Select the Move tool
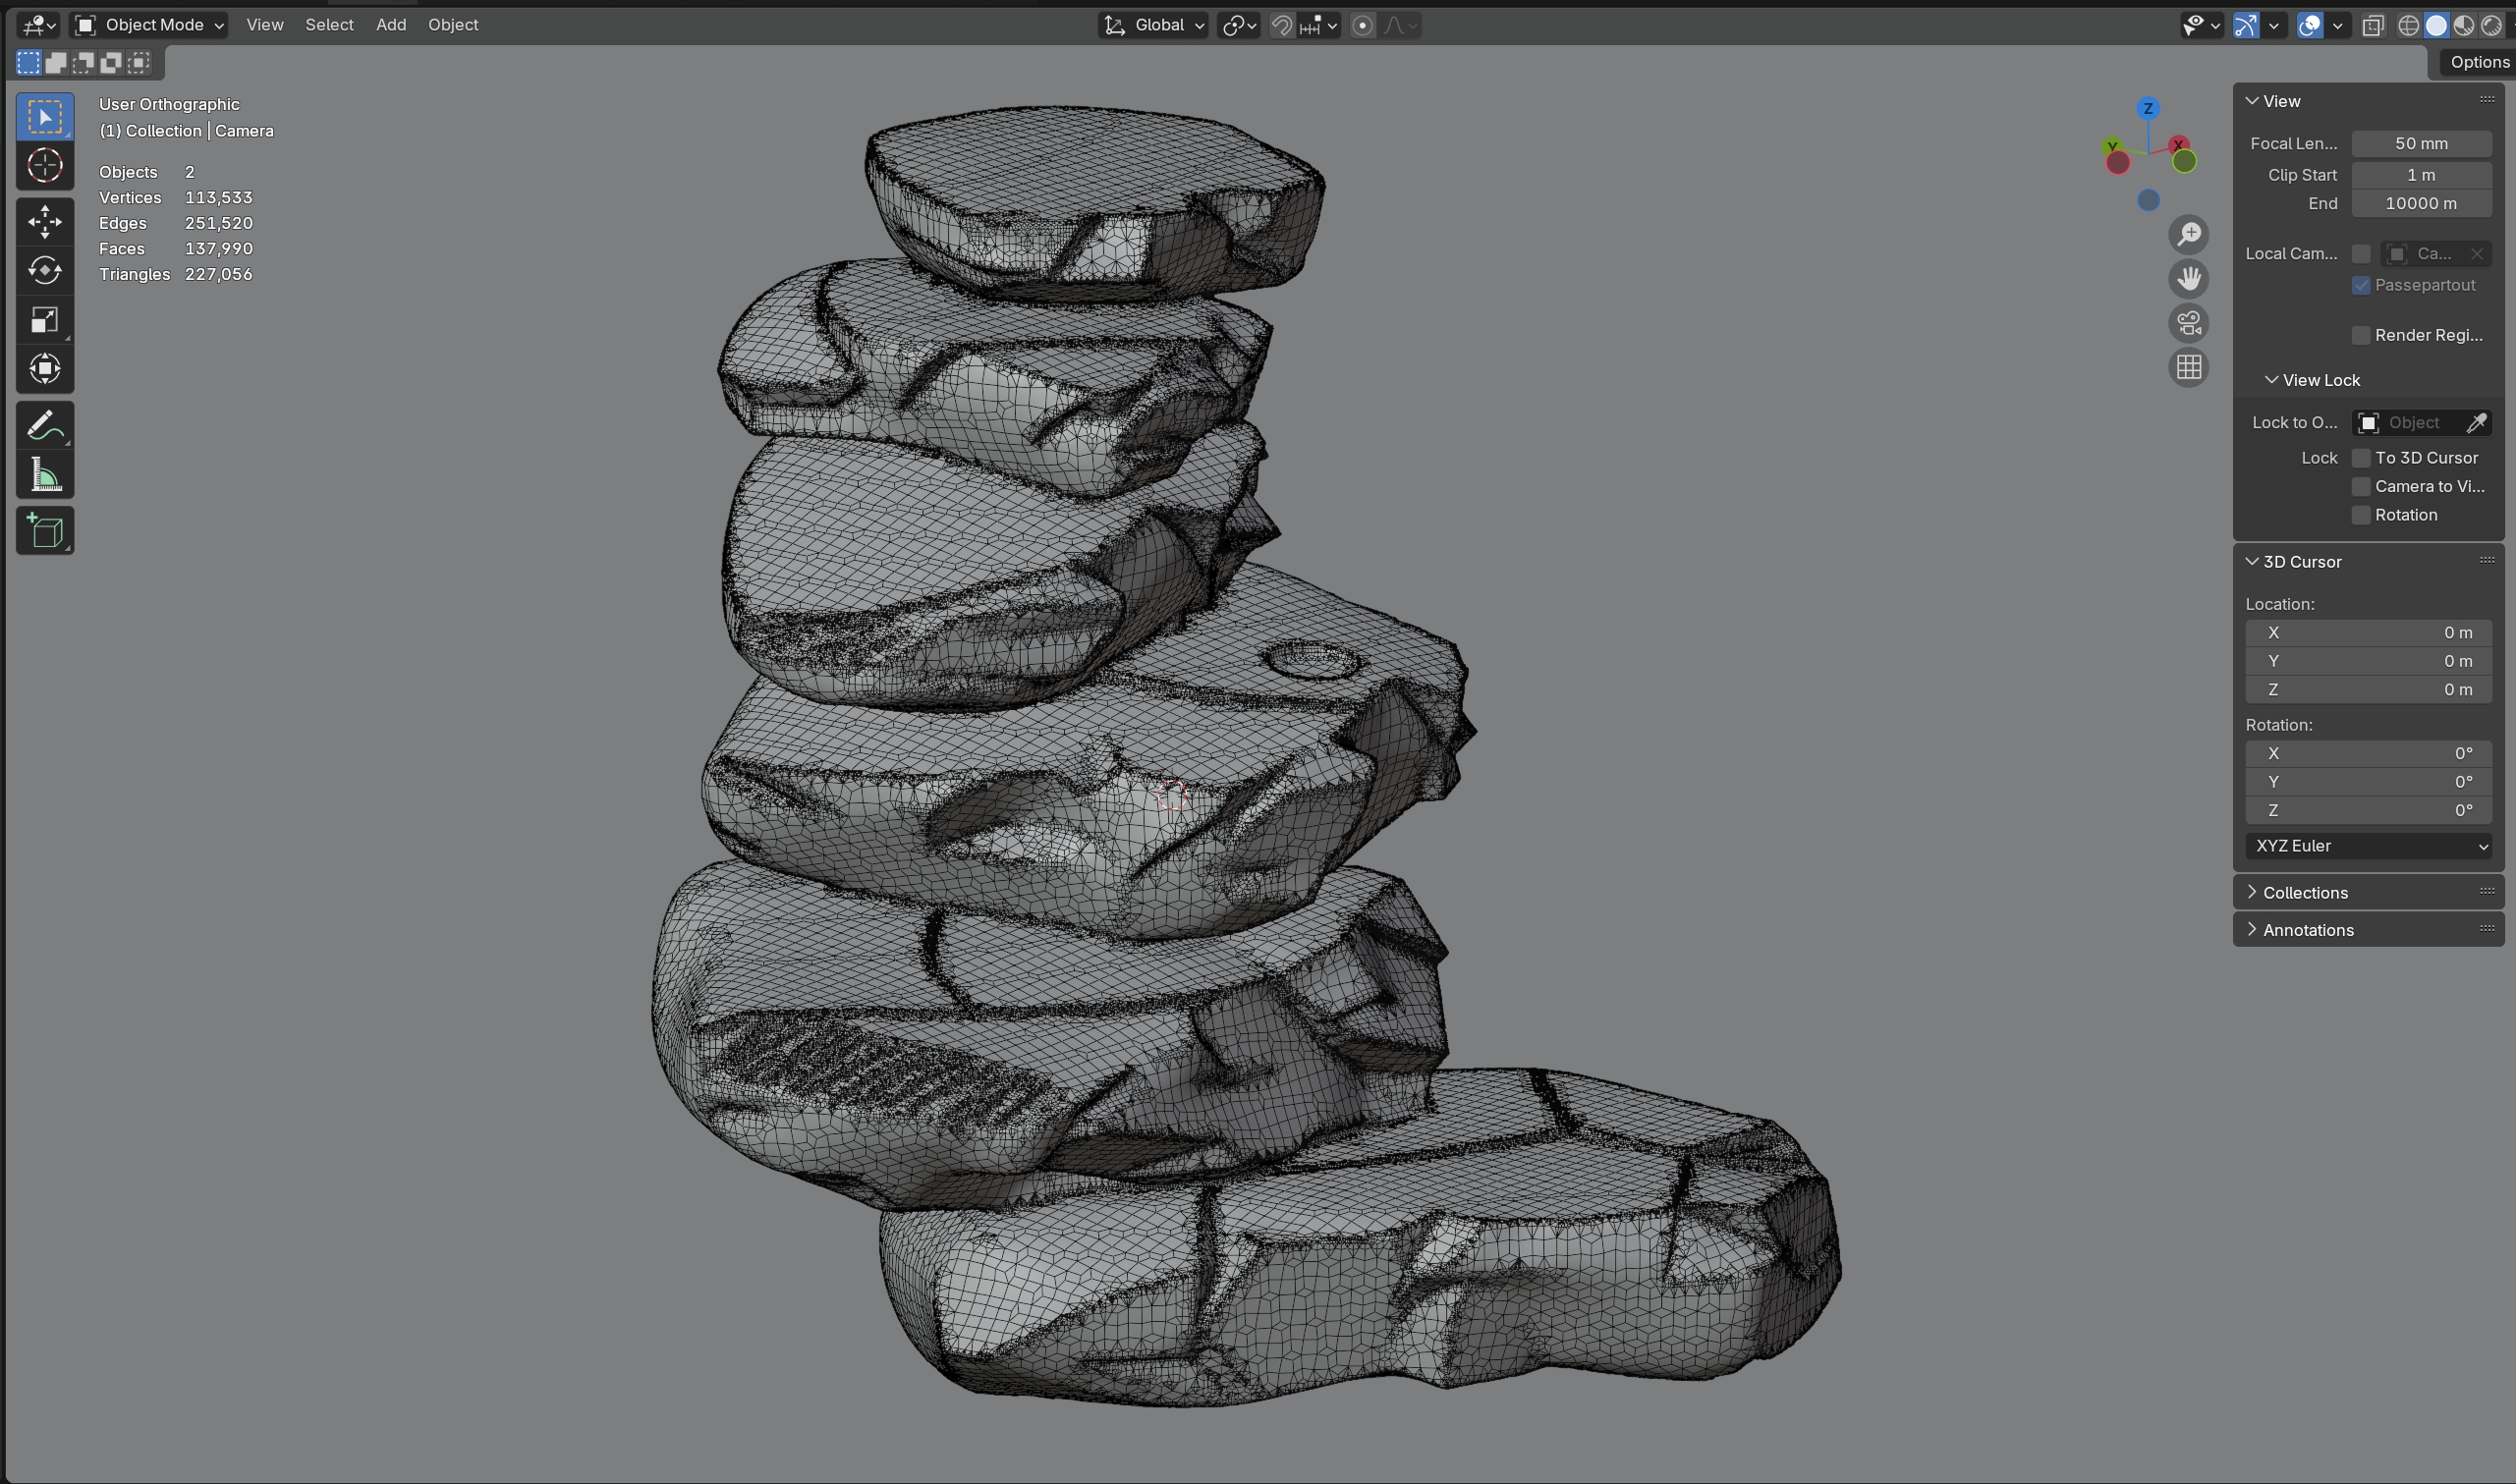The image size is (2516, 1484). pos(44,222)
